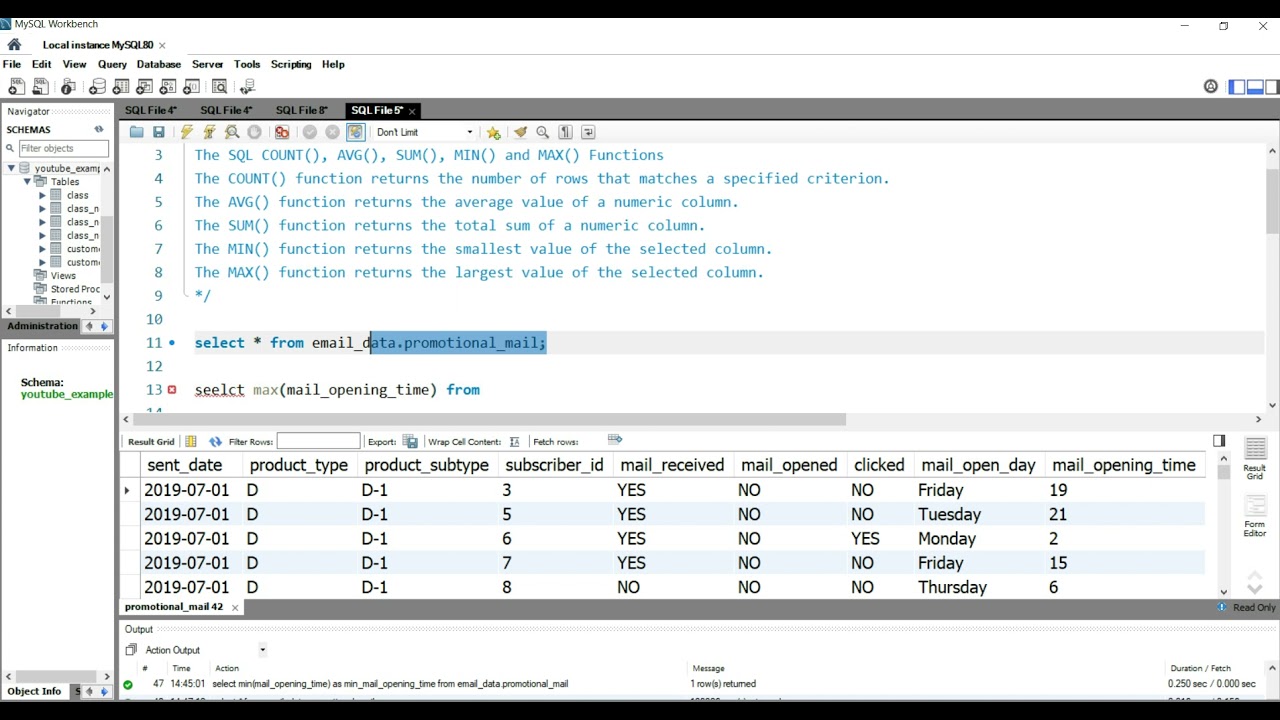
Task: Switch to the SQL File 8* tab
Action: [x=301, y=110]
